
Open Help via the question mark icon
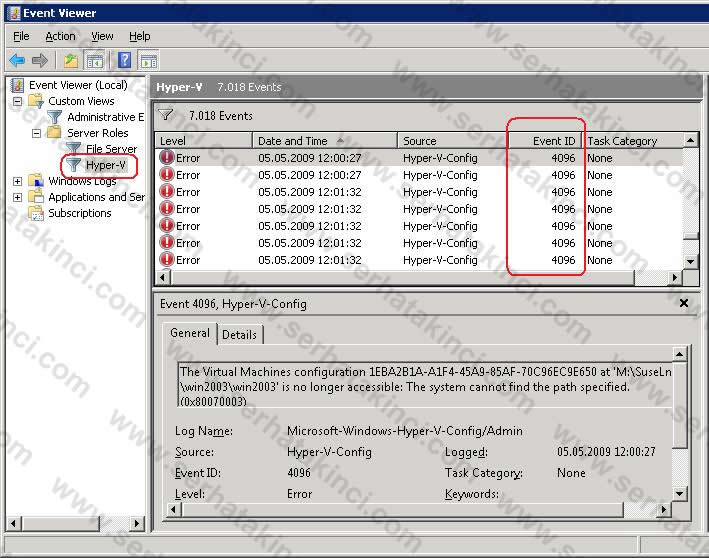pyautogui.click(x=124, y=60)
